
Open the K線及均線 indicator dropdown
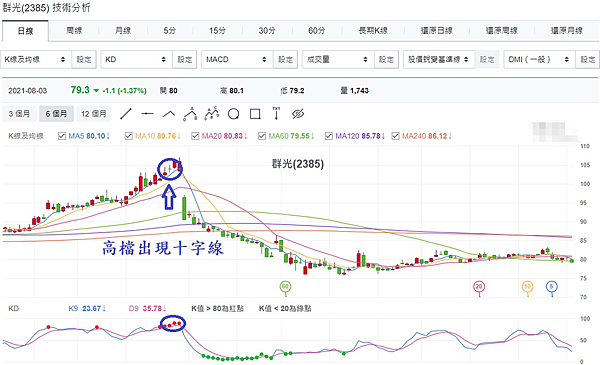point(36,59)
